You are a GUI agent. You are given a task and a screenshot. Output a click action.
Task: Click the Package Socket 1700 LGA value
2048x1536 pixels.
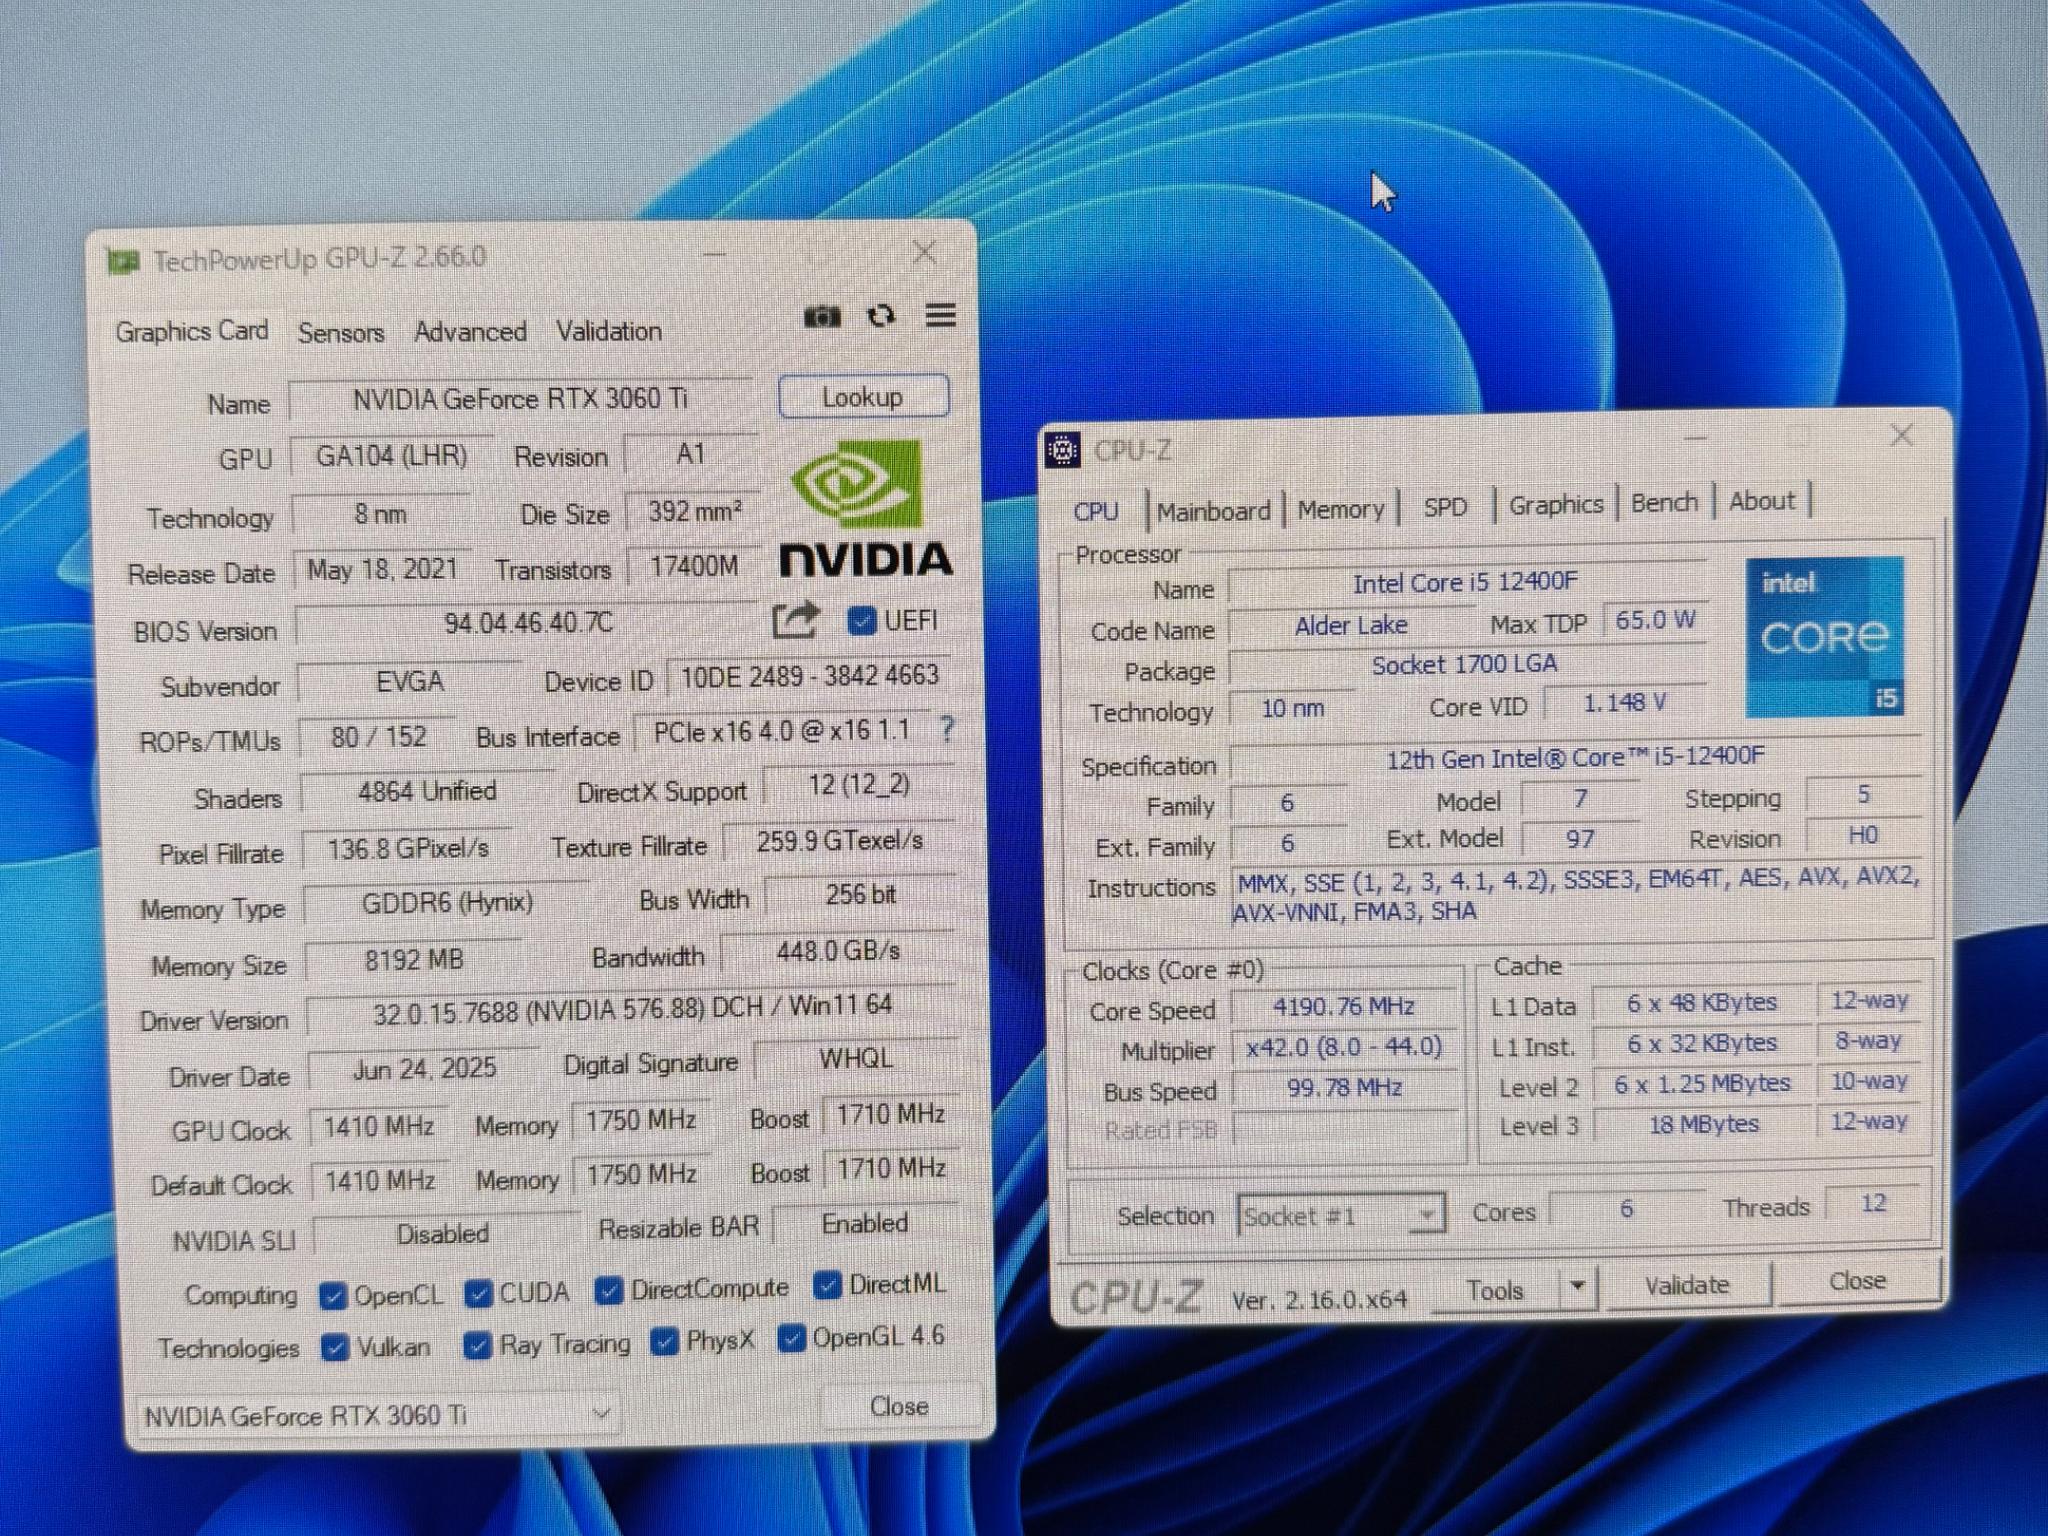pyautogui.click(x=1465, y=665)
